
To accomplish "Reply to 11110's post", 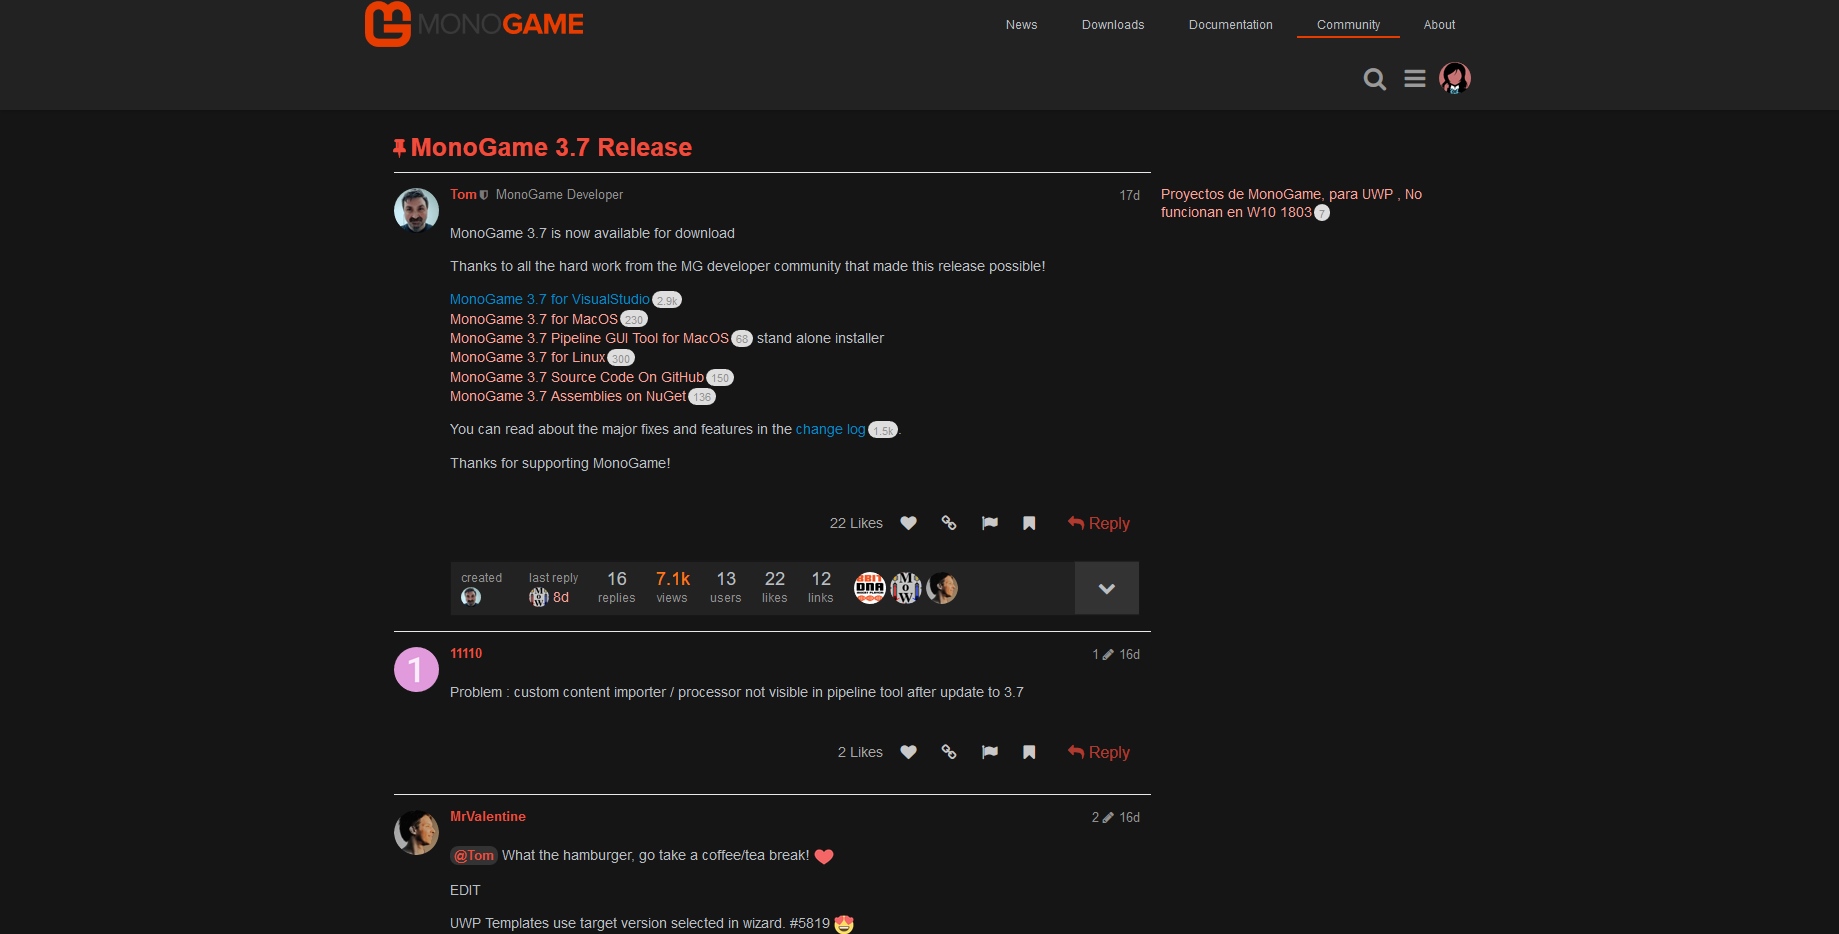I will tap(1098, 752).
